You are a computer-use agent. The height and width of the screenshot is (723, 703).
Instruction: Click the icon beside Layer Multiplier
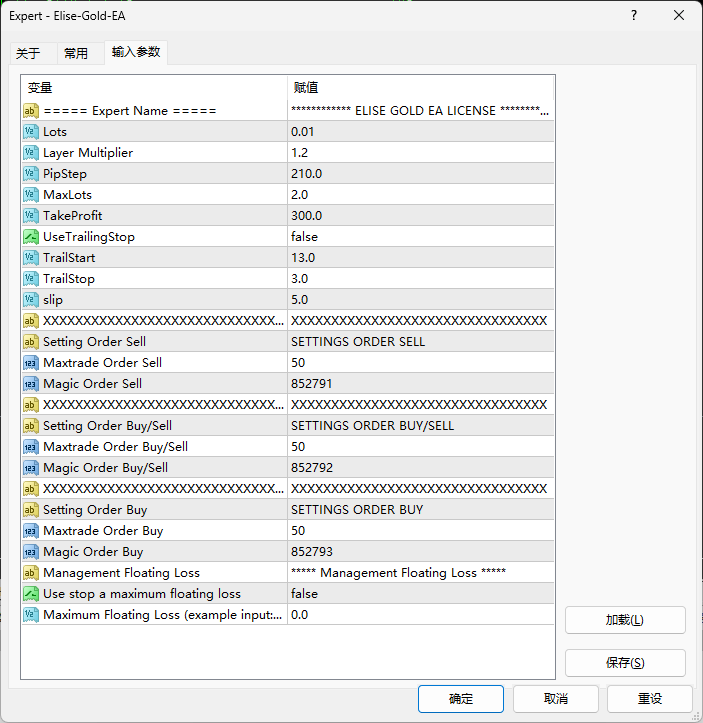30,153
